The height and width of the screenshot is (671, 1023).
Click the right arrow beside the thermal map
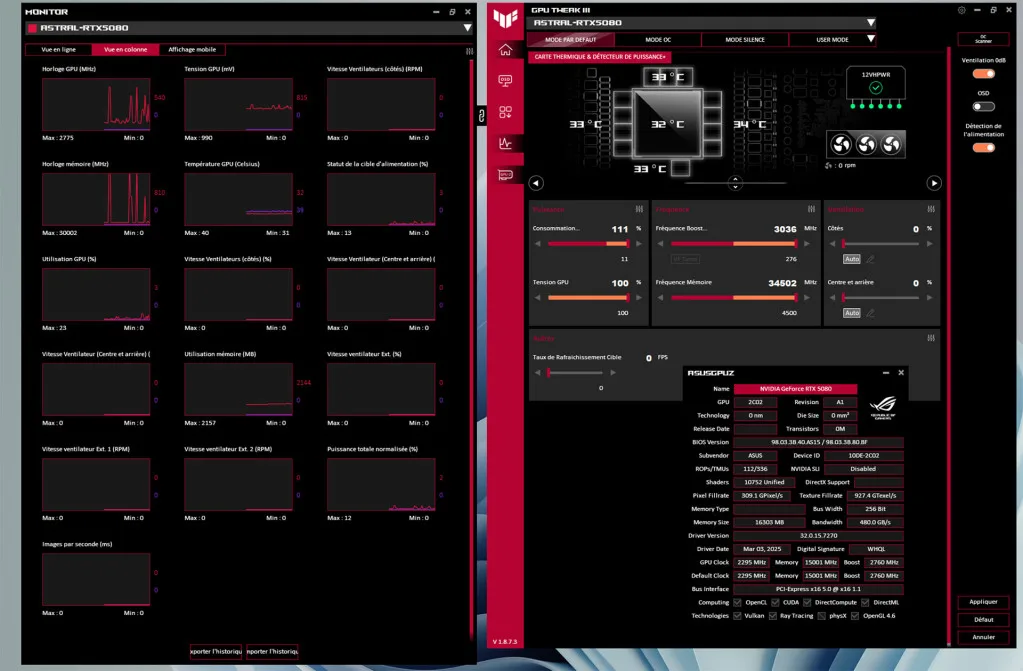pos(934,183)
